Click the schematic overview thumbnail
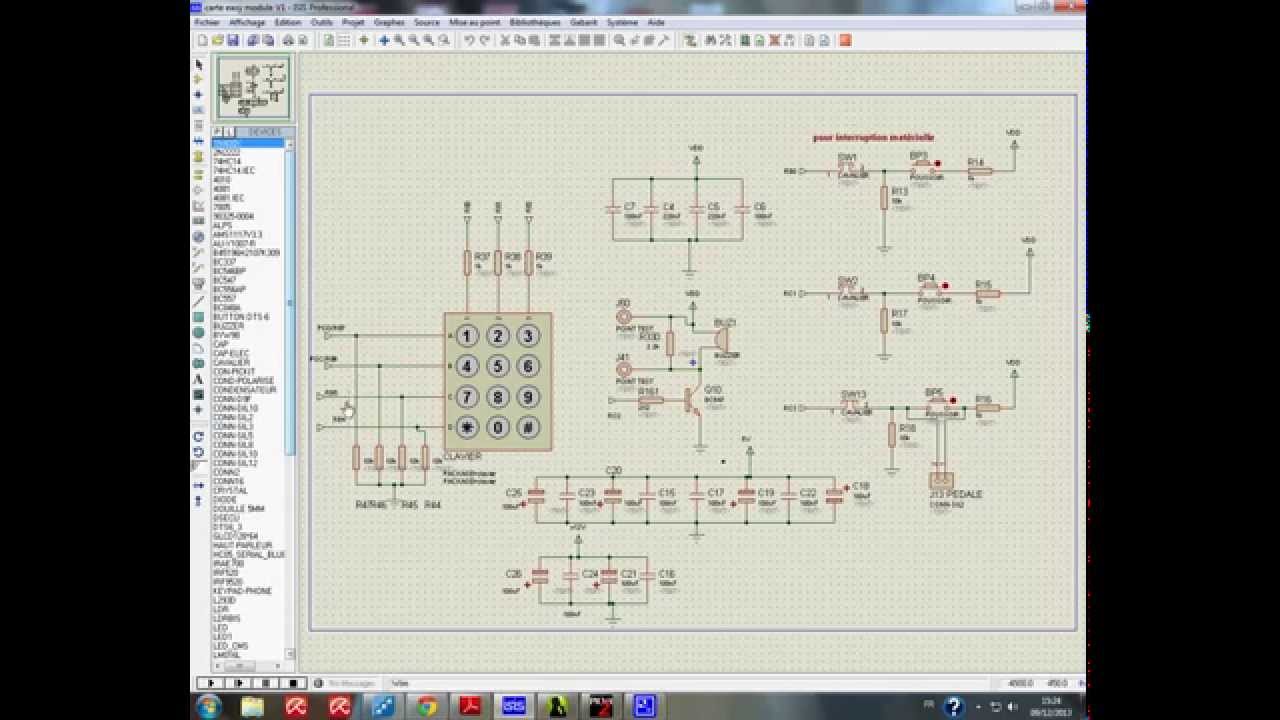Viewport: 1280px width, 720px height. click(x=253, y=87)
